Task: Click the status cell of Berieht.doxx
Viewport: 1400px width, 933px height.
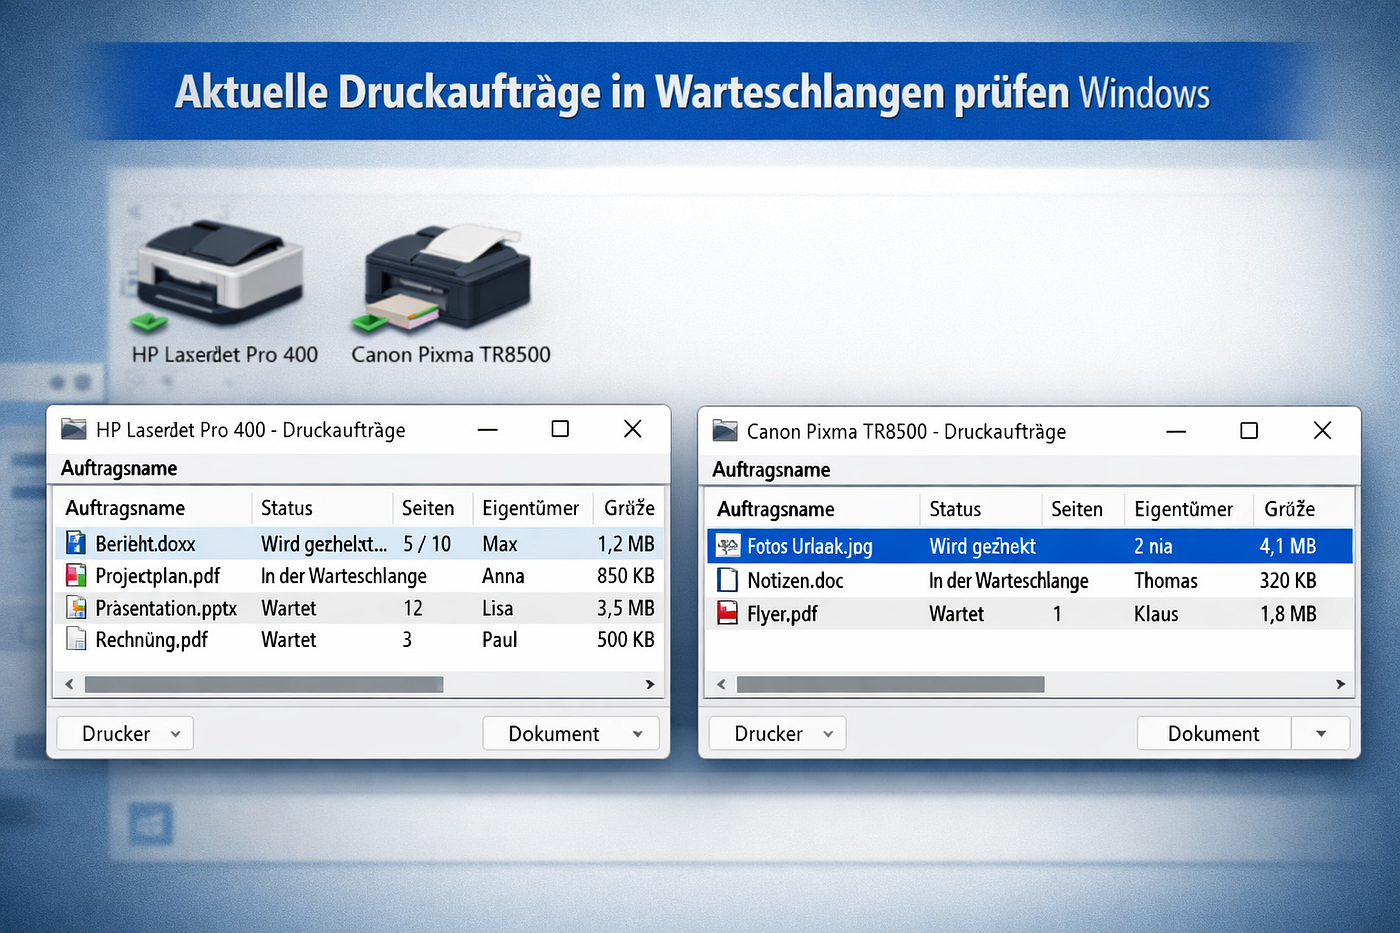Action: point(324,544)
